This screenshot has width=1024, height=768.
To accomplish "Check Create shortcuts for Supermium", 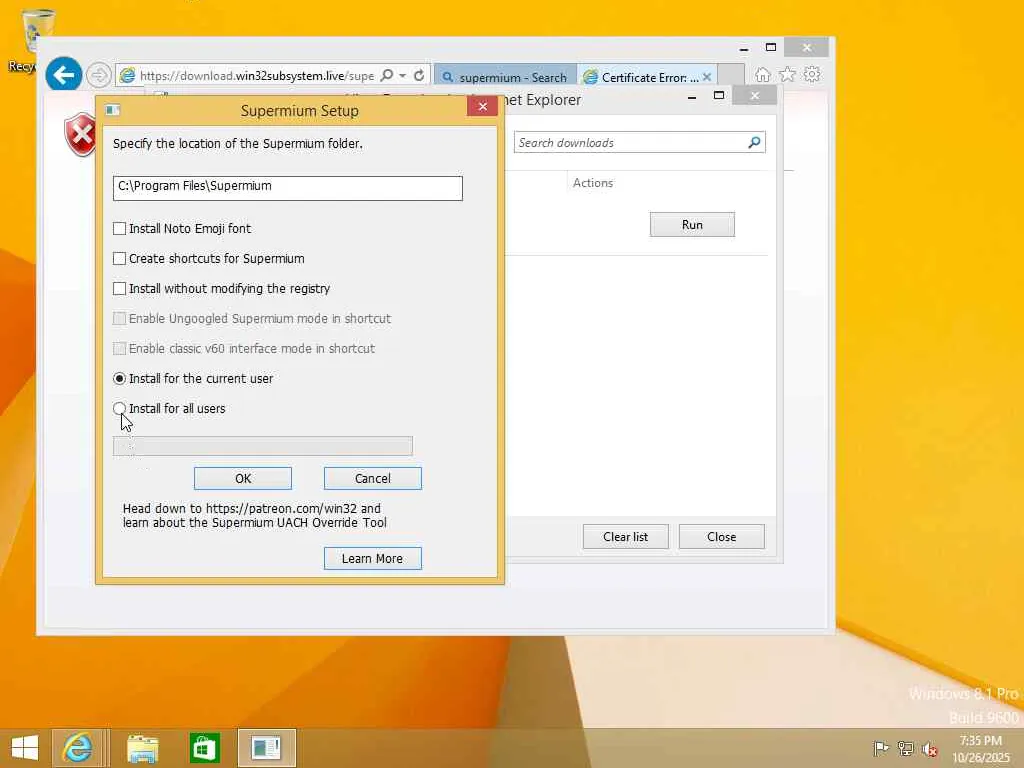I will 120,259.
